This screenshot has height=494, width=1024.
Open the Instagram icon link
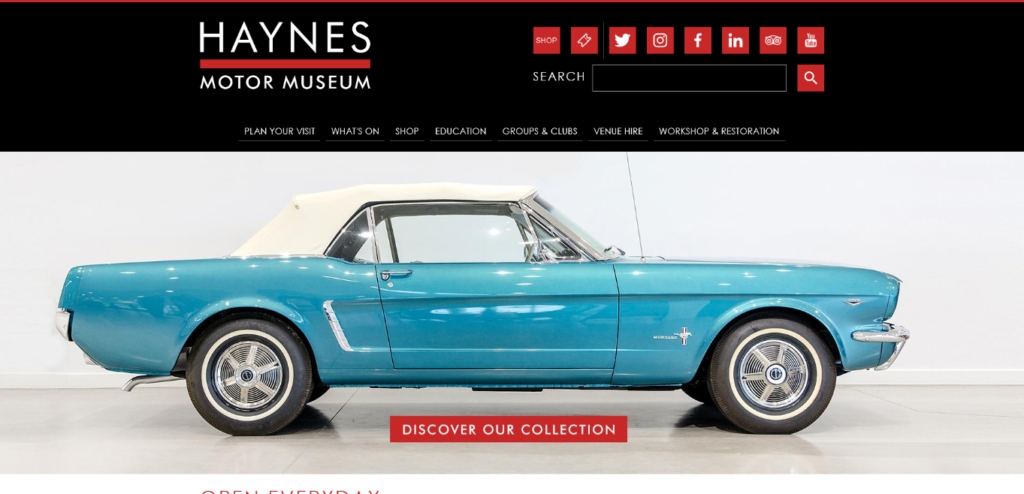point(660,41)
